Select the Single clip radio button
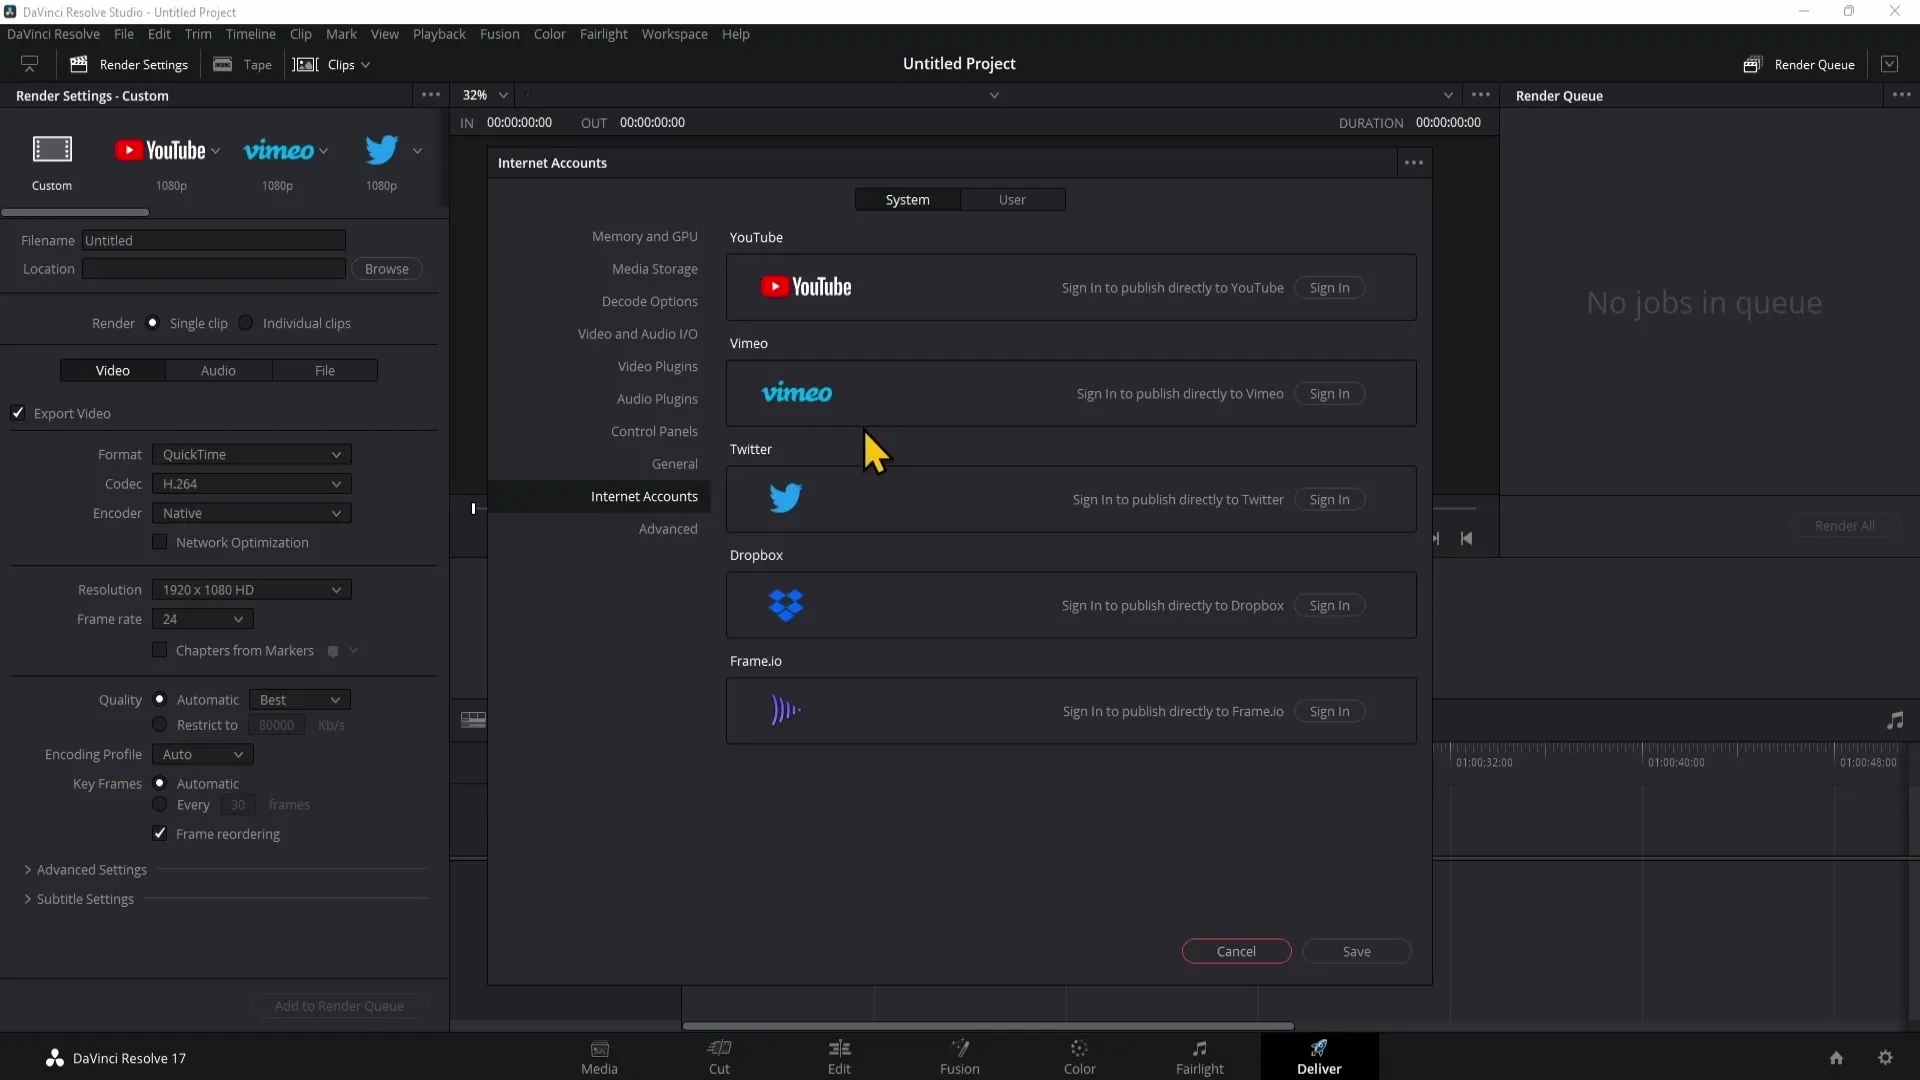 coord(152,323)
